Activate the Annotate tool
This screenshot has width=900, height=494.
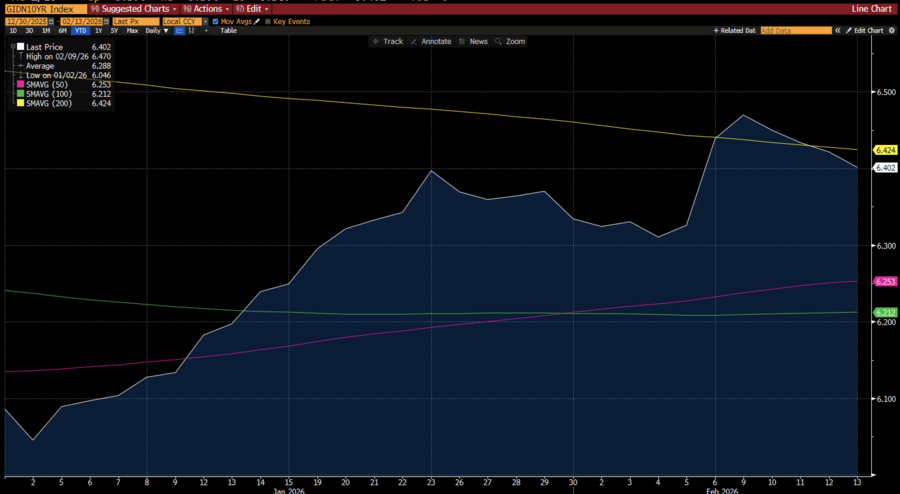(x=431, y=41)
